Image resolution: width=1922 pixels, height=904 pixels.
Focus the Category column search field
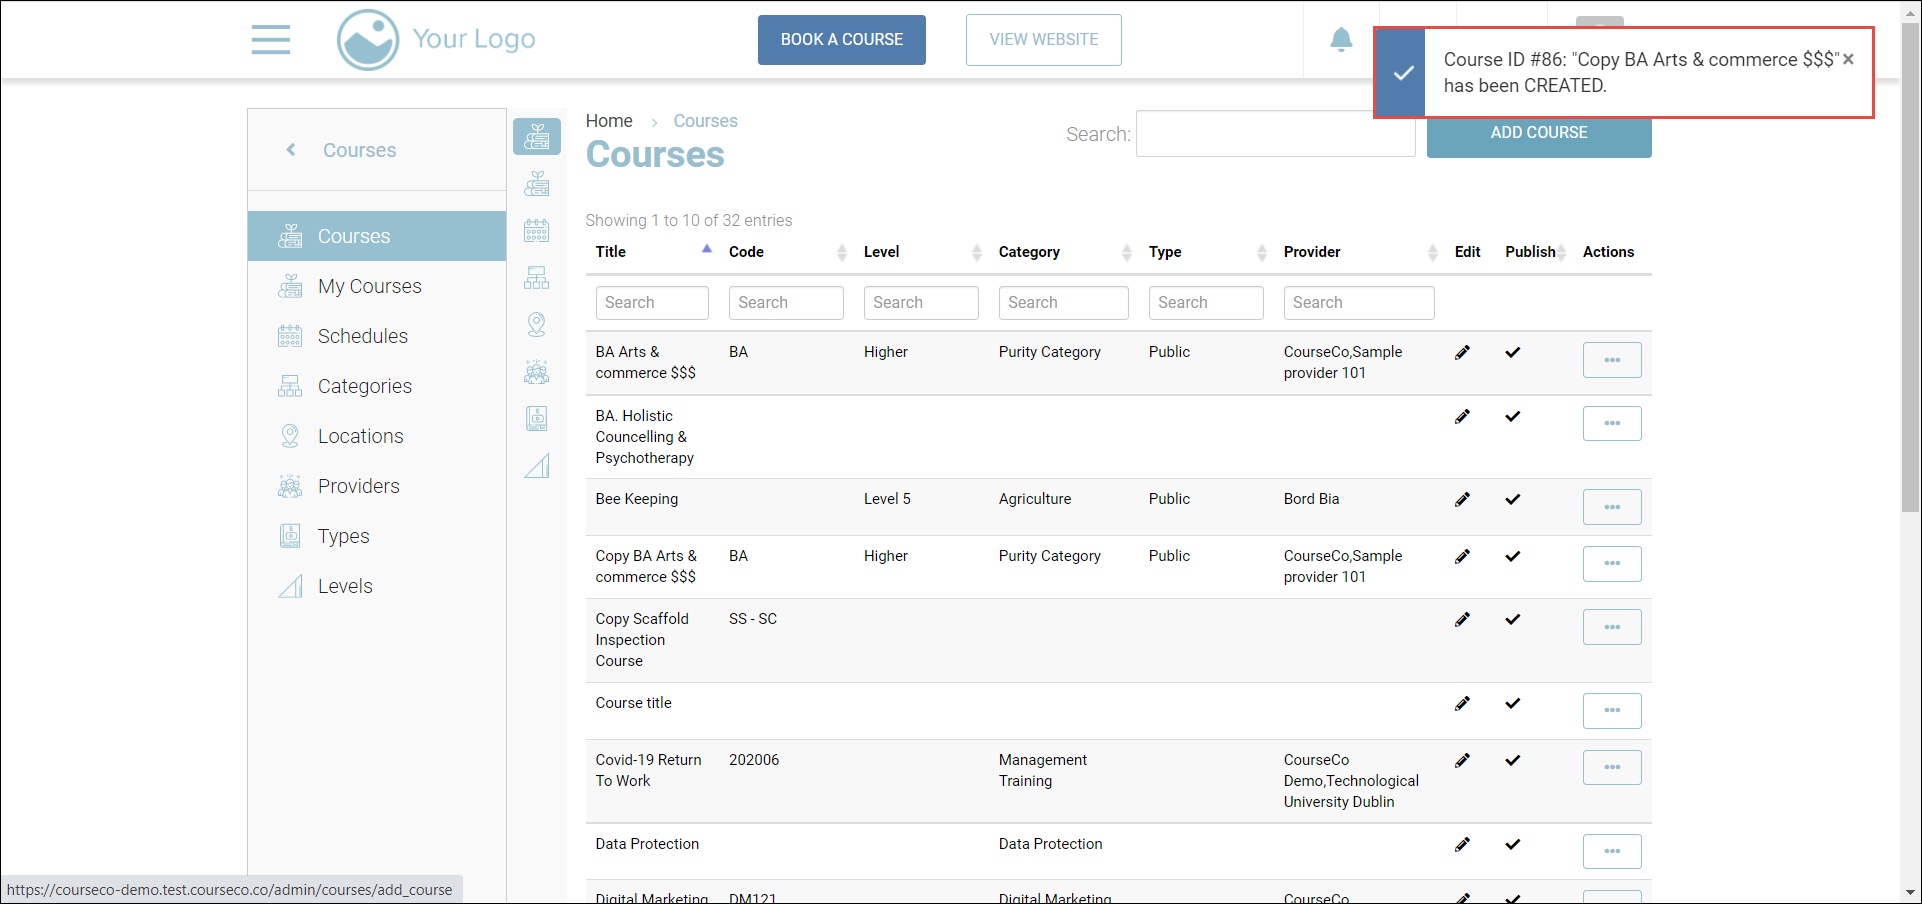tap(1063, 303)
